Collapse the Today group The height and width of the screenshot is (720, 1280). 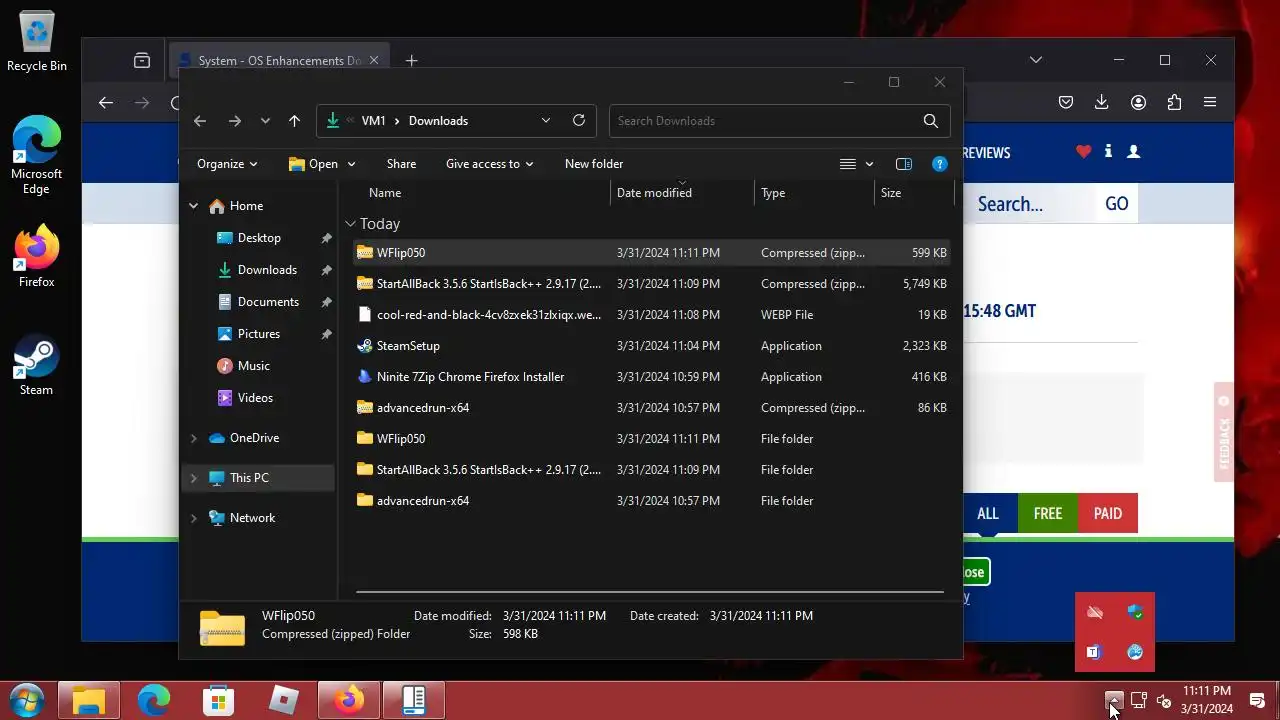tap(350, 224)
